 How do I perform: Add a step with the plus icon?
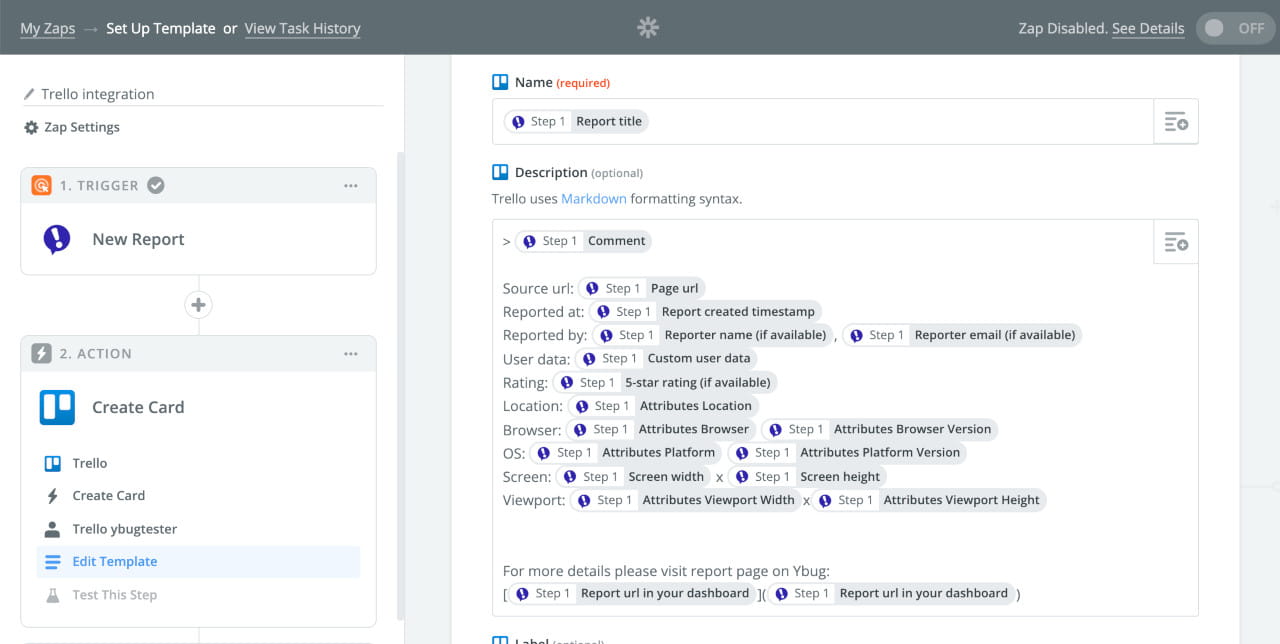[x=198, y=305]
